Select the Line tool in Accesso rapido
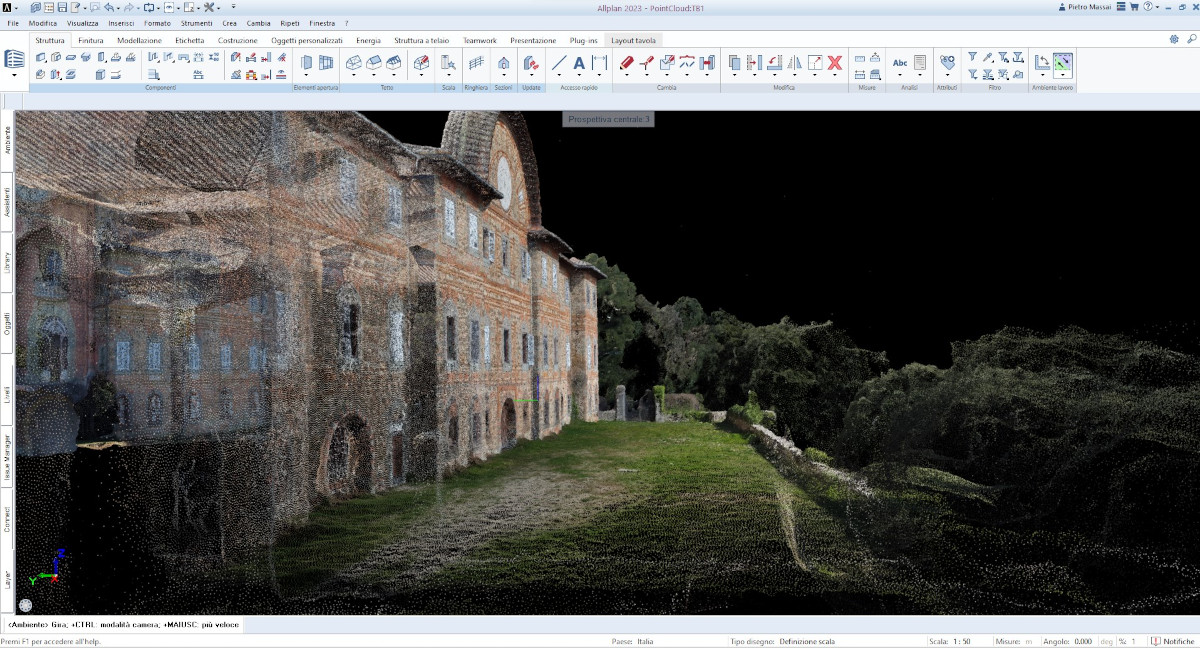The height and width of the screenshot is (648, 1200). (x=559, y=63)
